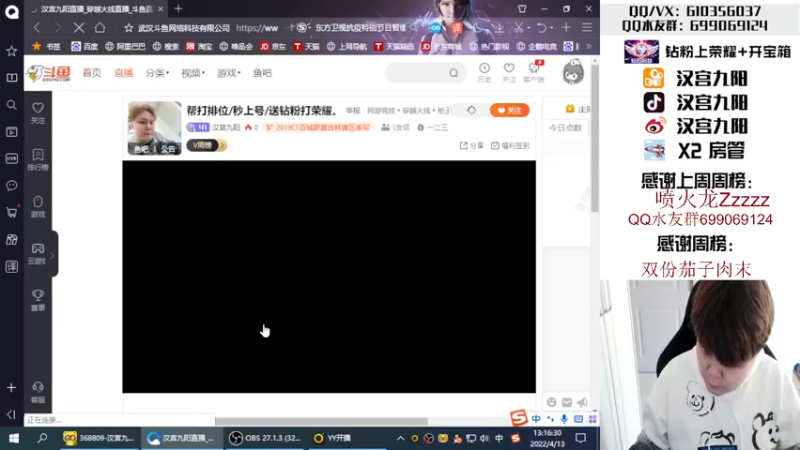Click 分享 share link
This screenshot has width=800, height=450.
(471, 145)
